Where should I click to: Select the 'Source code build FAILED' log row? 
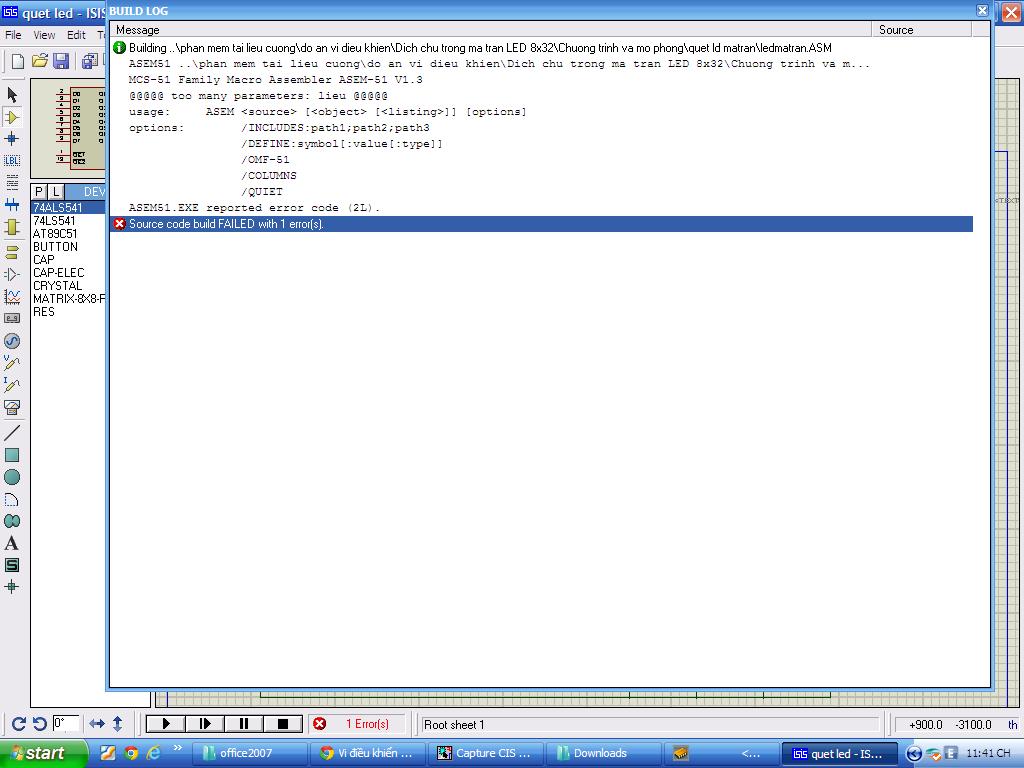tap(541, 224)
